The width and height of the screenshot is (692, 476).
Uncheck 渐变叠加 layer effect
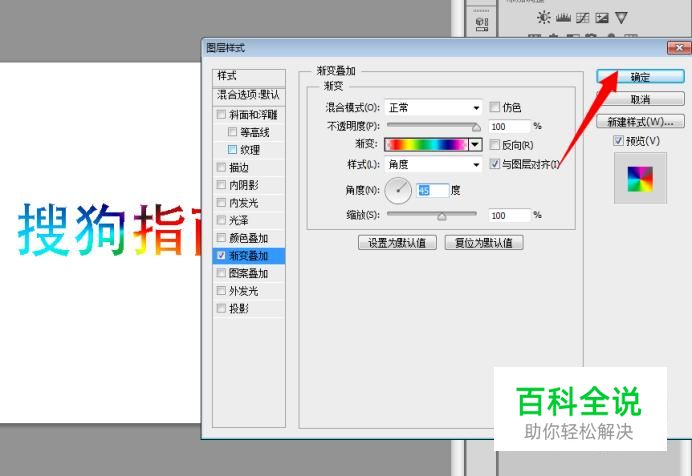tap(221, 255)
